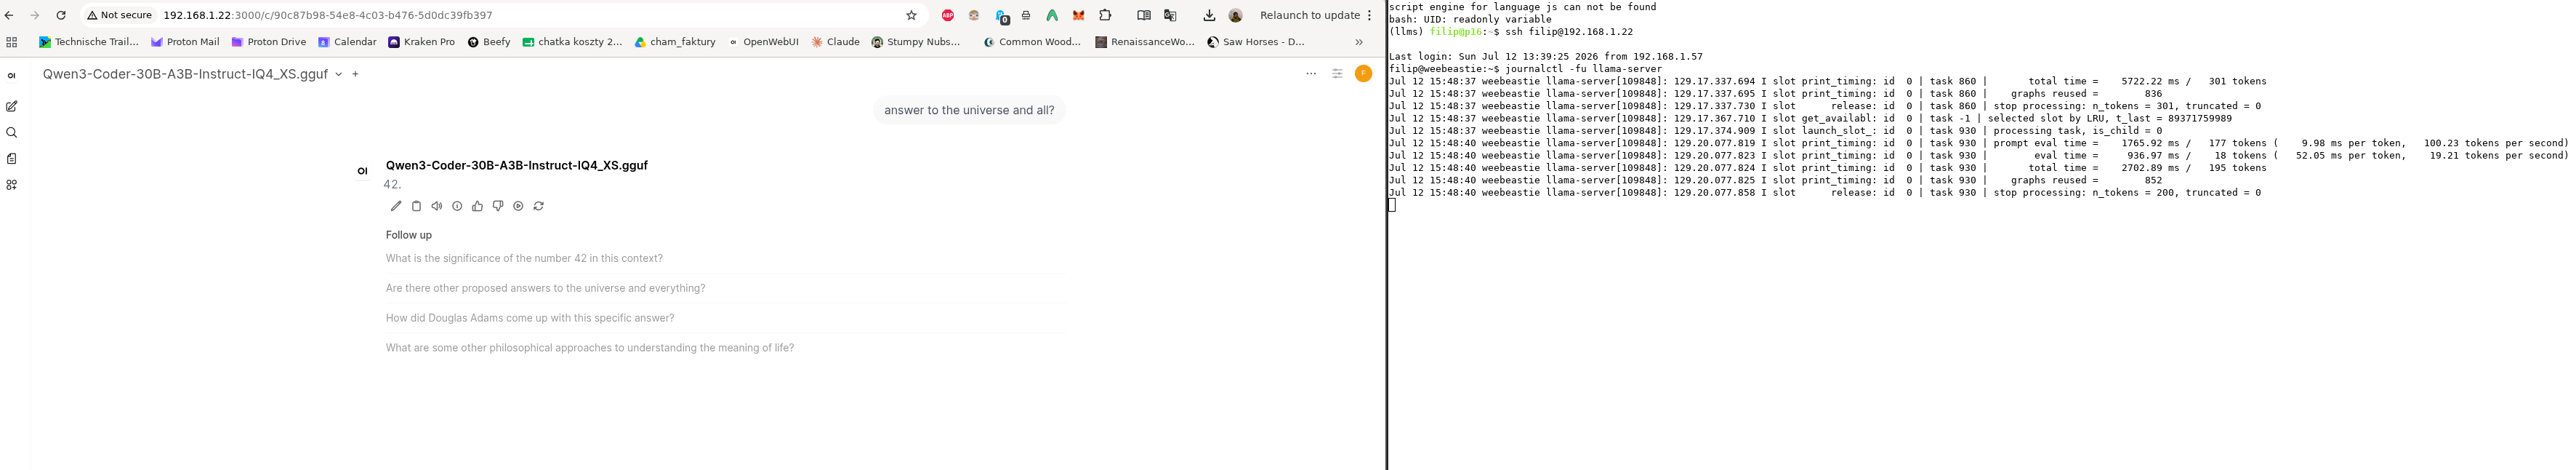The image size is (2576, 470).
Task: Open the MetaMask fox extension
Action: [x=1078, y=15]
